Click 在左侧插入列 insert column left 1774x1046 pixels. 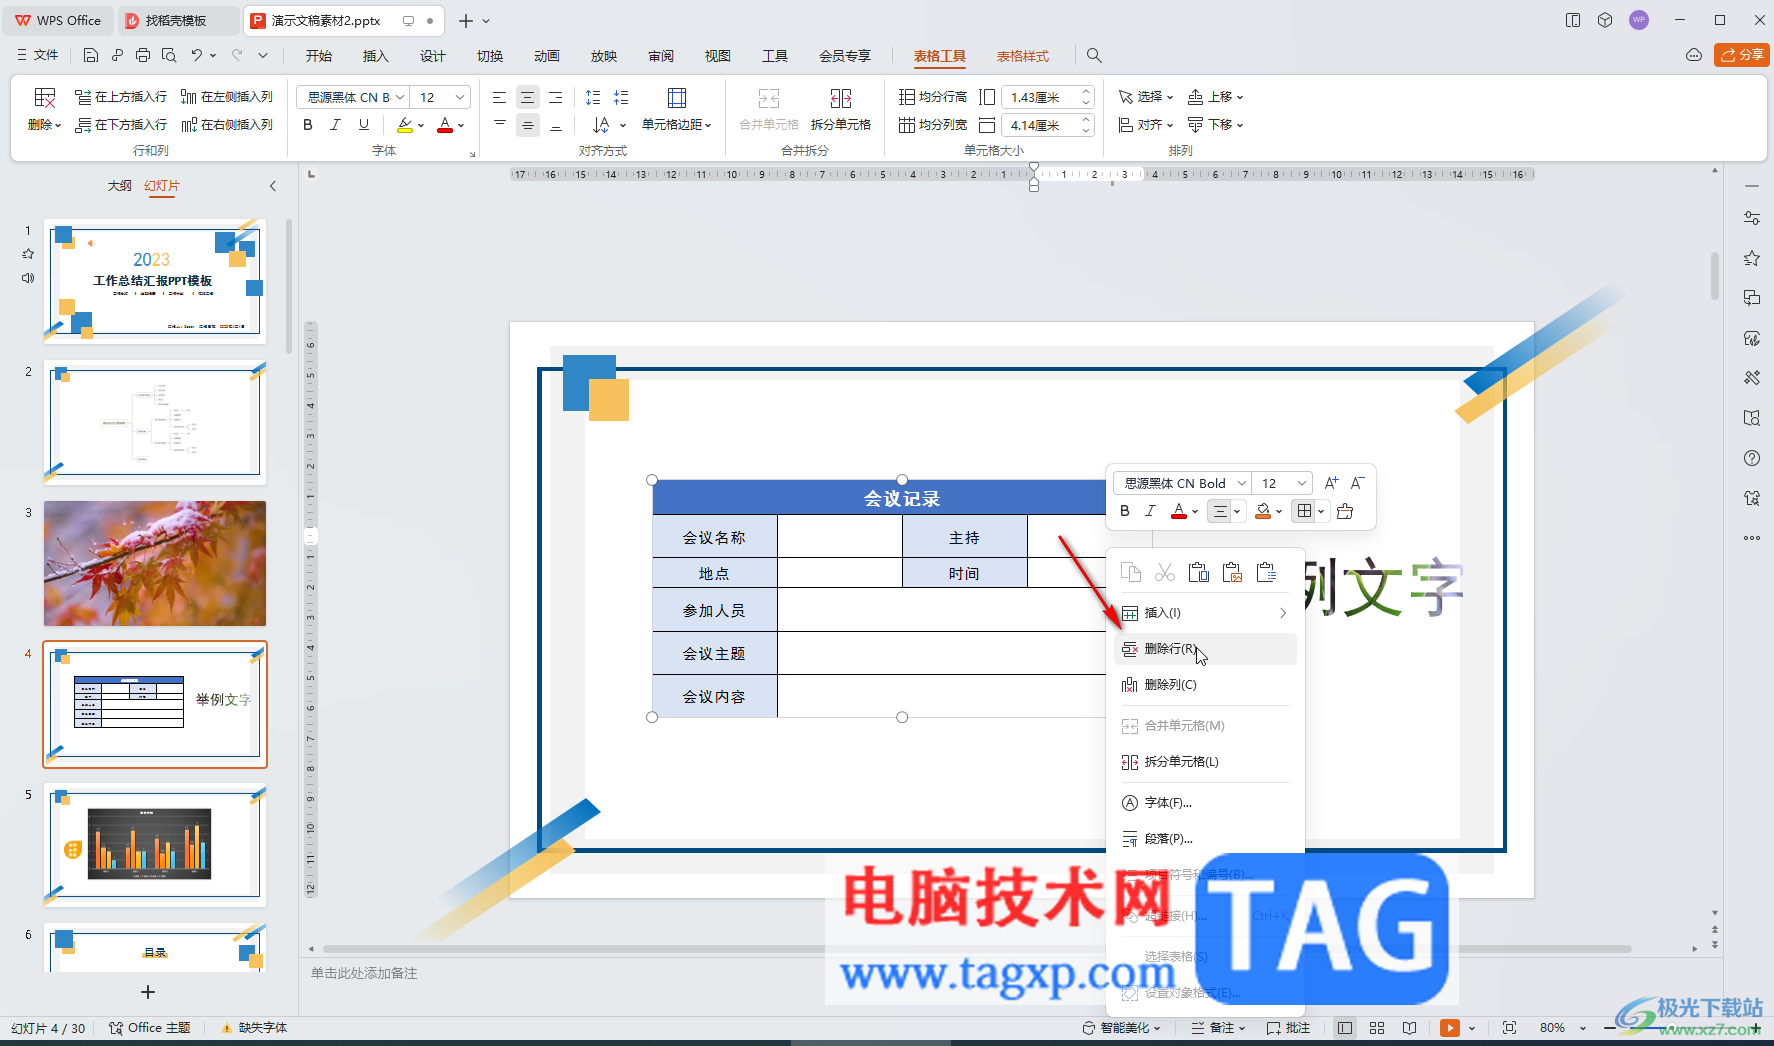pos(227,97)
